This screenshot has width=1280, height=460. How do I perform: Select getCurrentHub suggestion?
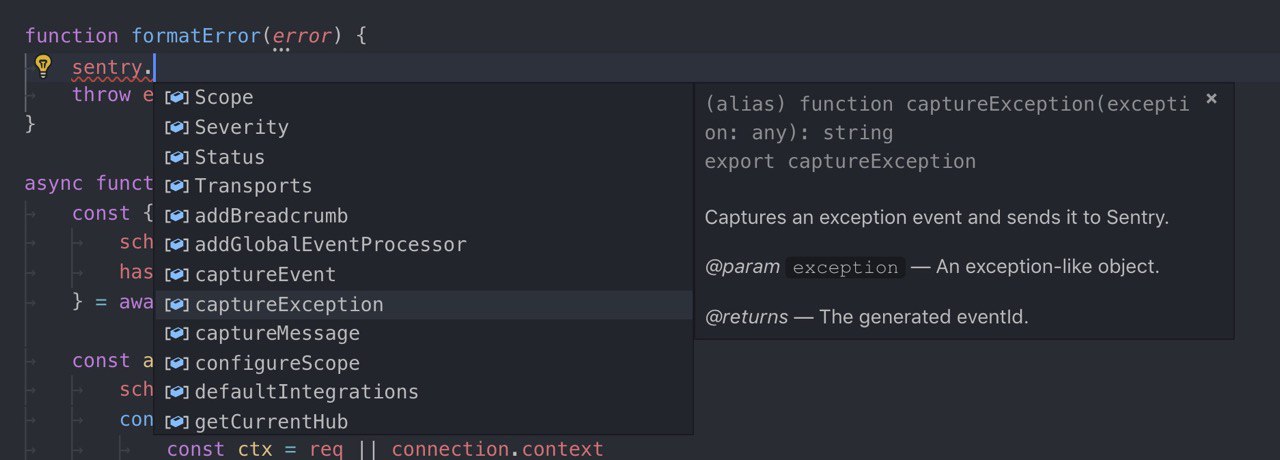coord(423,422)
